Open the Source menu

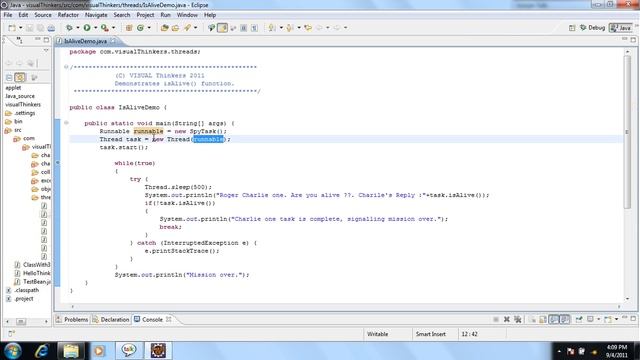coord(43,15)
